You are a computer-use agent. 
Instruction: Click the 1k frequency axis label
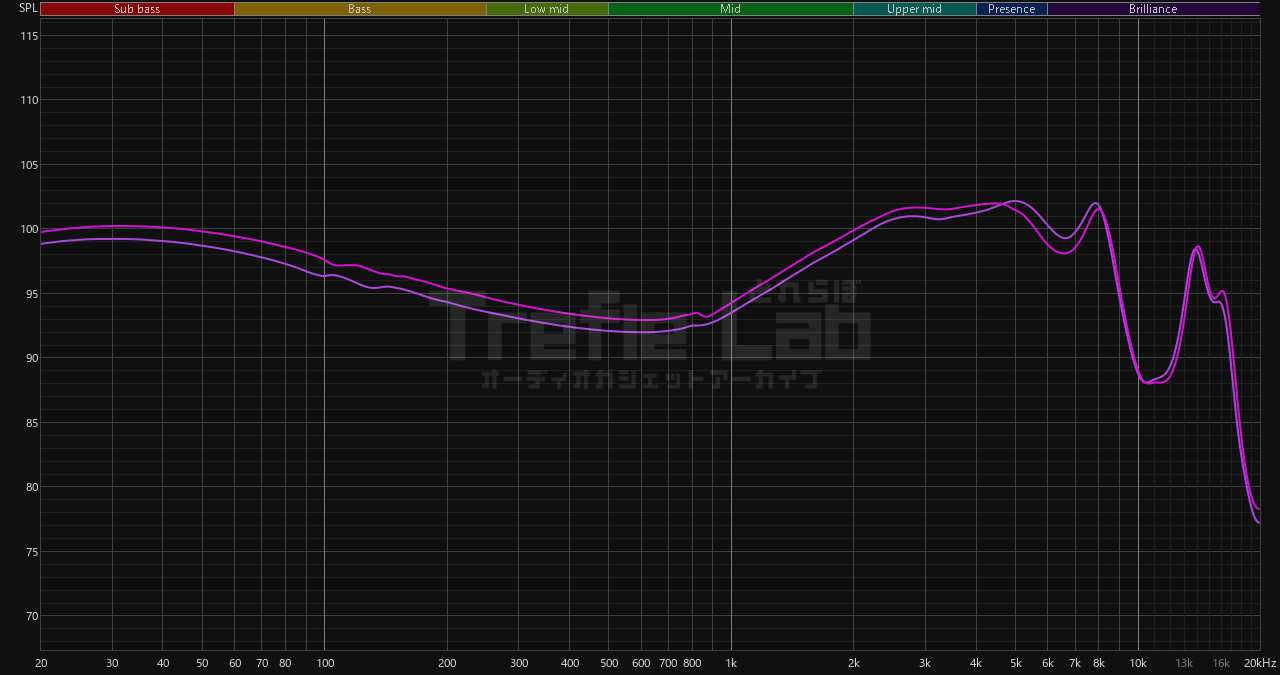[x=731, y=663]
